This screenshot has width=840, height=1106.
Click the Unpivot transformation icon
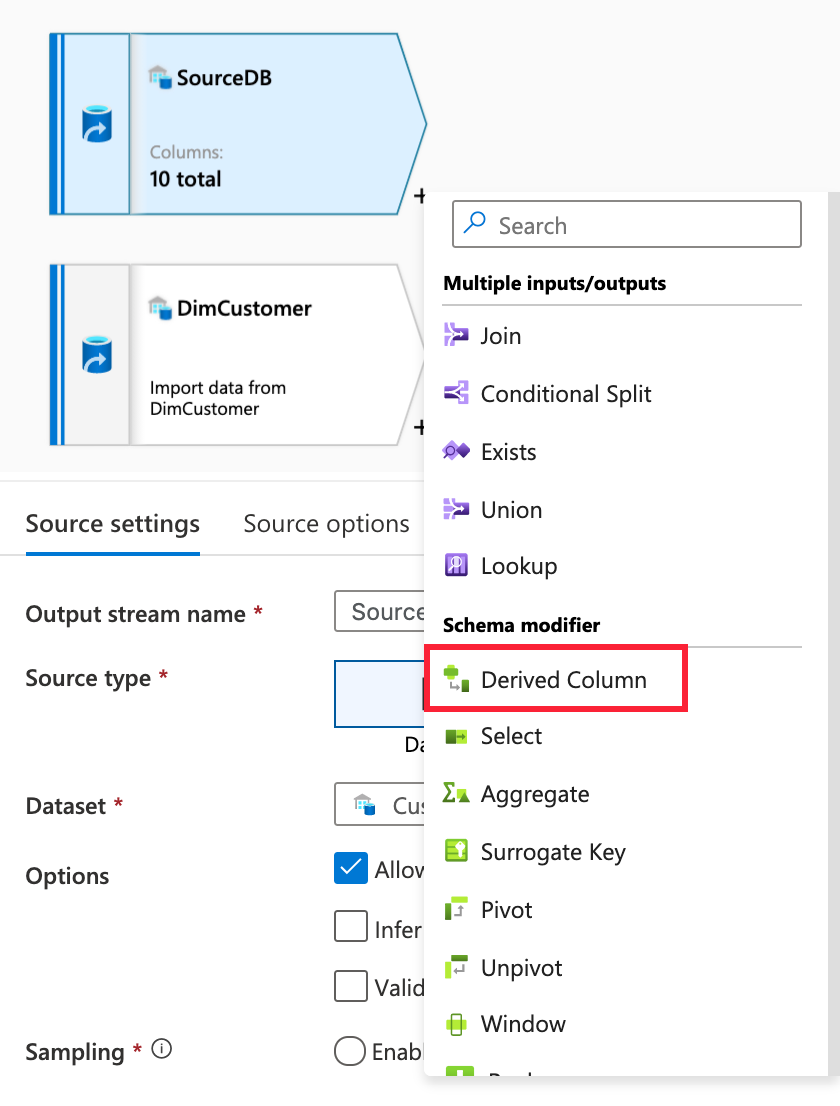pyautogui.click(x=456, y=966)
